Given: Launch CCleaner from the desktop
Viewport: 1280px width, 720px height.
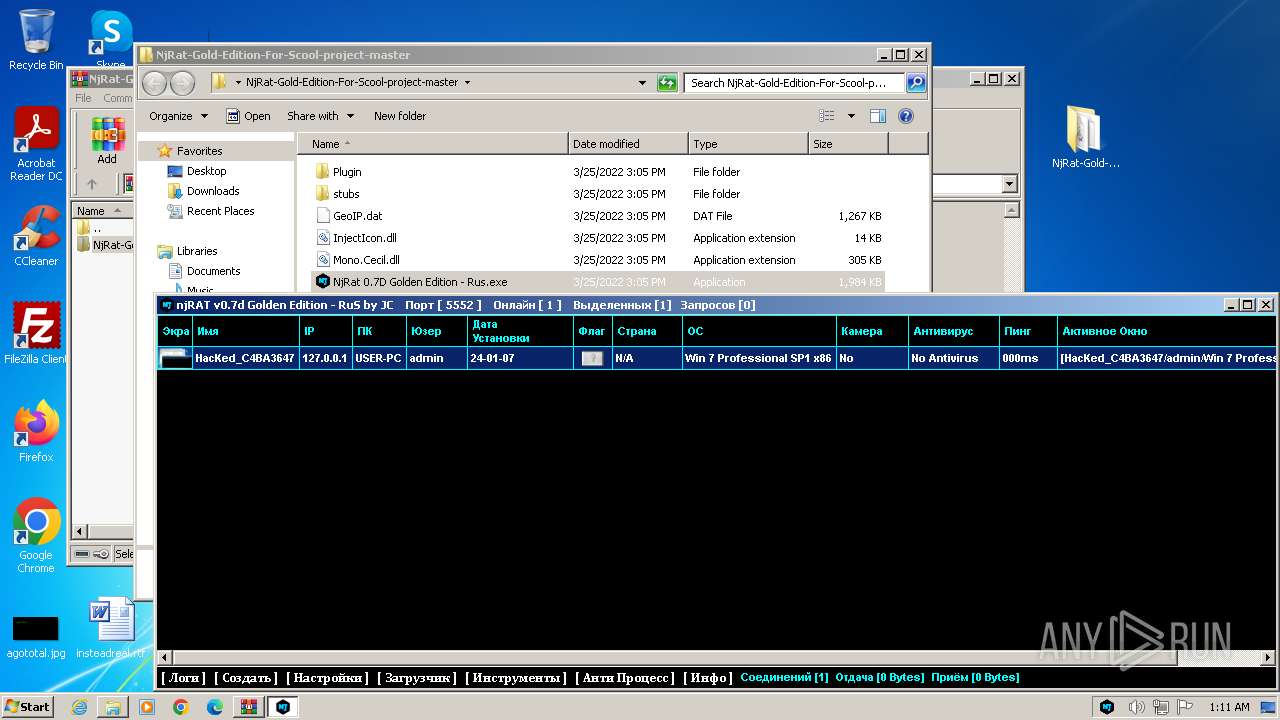Looking at the screenshot, I should click(x=36, y=236).
